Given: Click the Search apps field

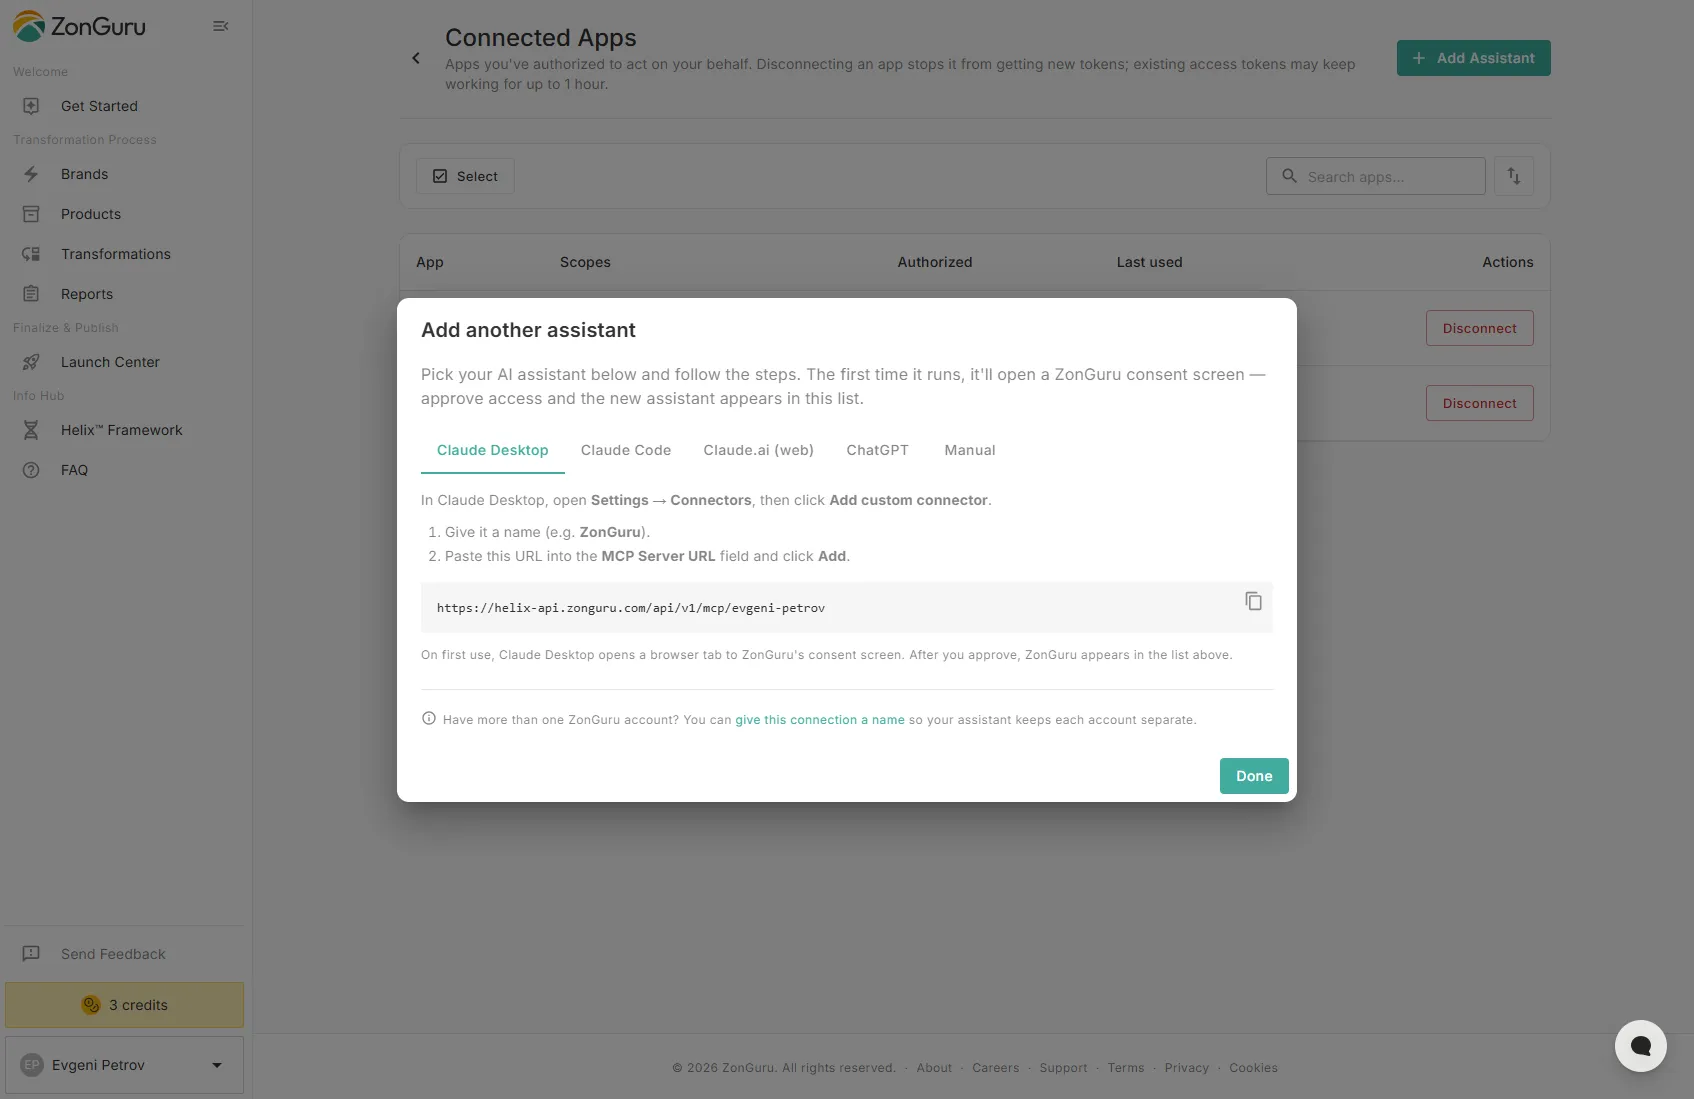Looking at the screenshot, I should [1375, 176].
